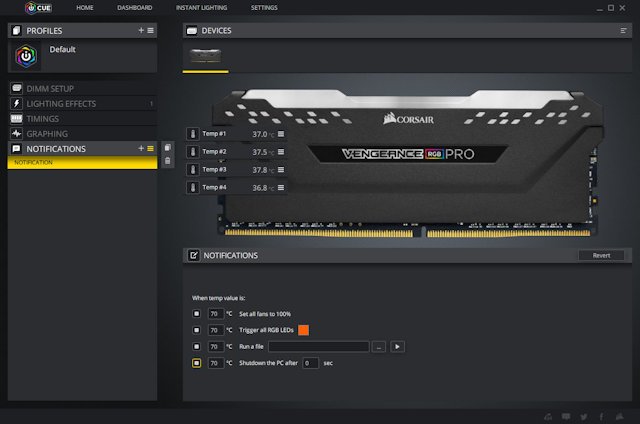Open Temp #4 sensor options menu
The height and width of the screenshot is (424, 640).
pos(281,188)
